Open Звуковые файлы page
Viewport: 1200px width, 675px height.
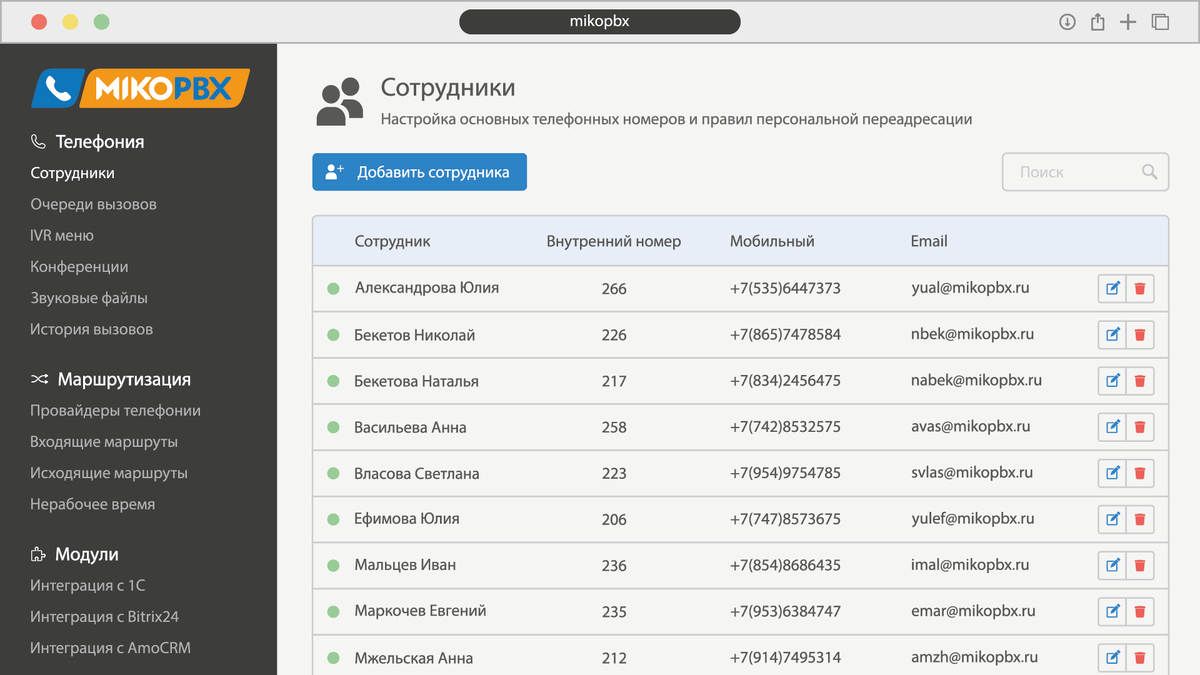[89, 298]
